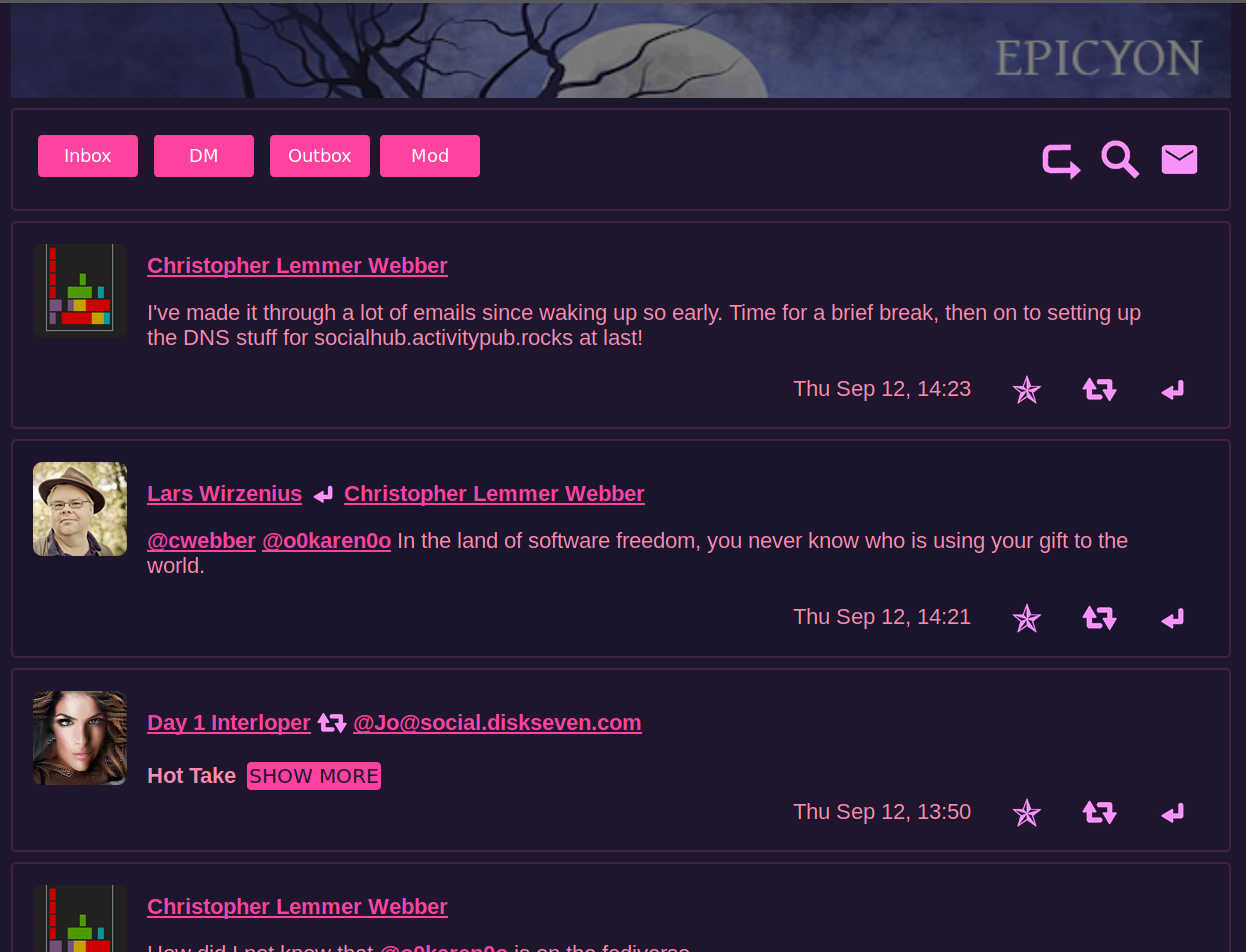Click the follow arrow icon beside search
The height and width of the screenshot is (952, 1246).
click(1061, 161)
